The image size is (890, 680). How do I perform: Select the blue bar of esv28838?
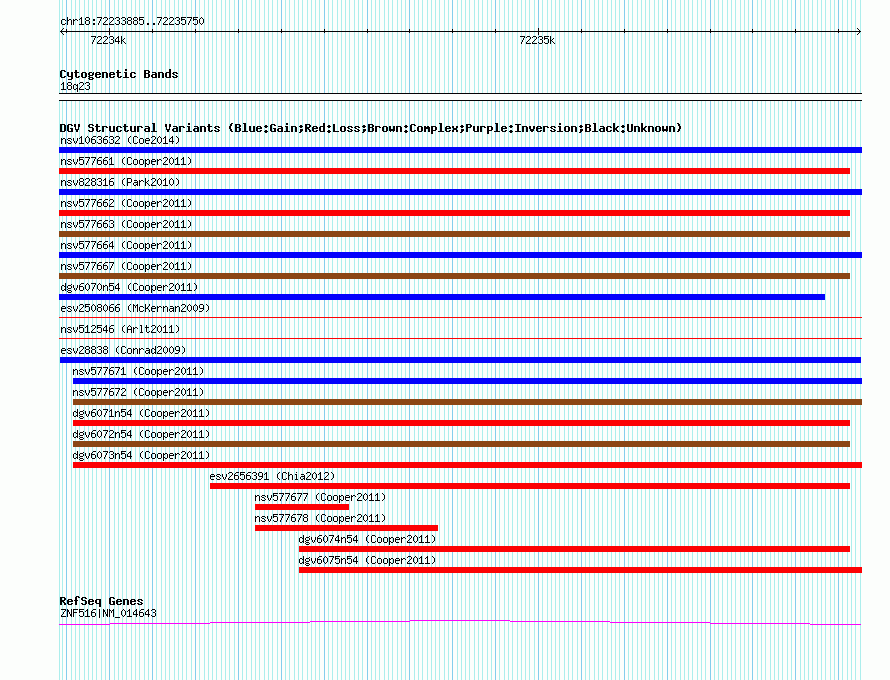point(460,360)
